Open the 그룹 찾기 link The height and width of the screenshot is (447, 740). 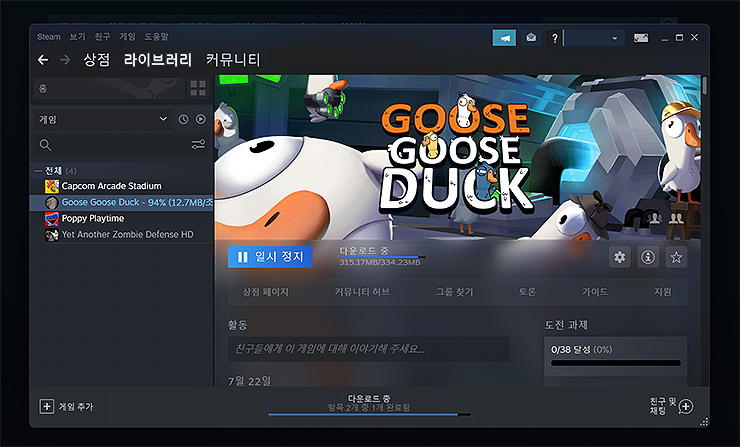(454, 292)
